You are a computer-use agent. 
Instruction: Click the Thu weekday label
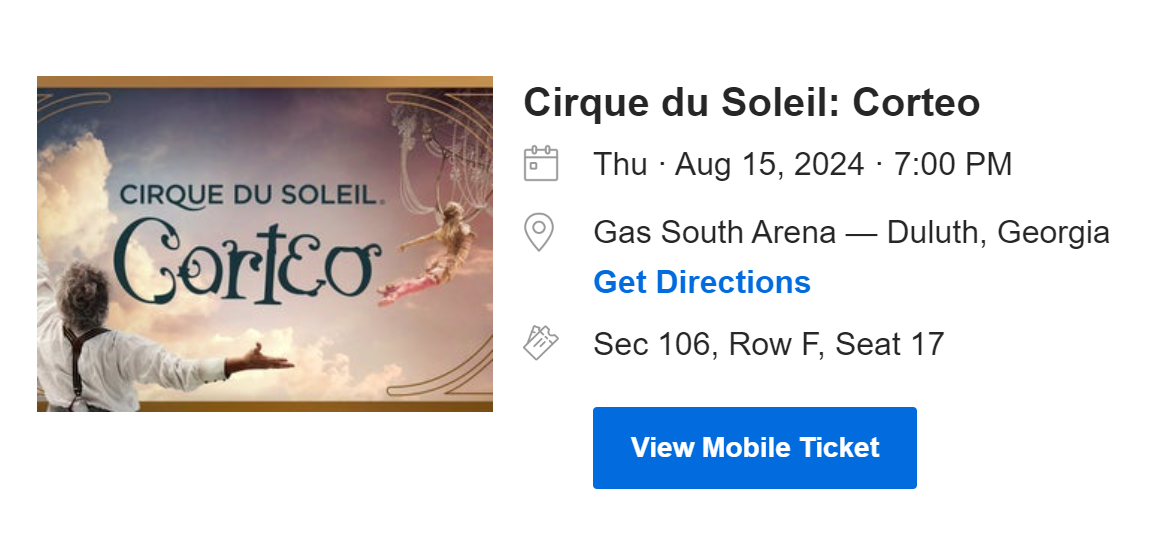point(620,164)
